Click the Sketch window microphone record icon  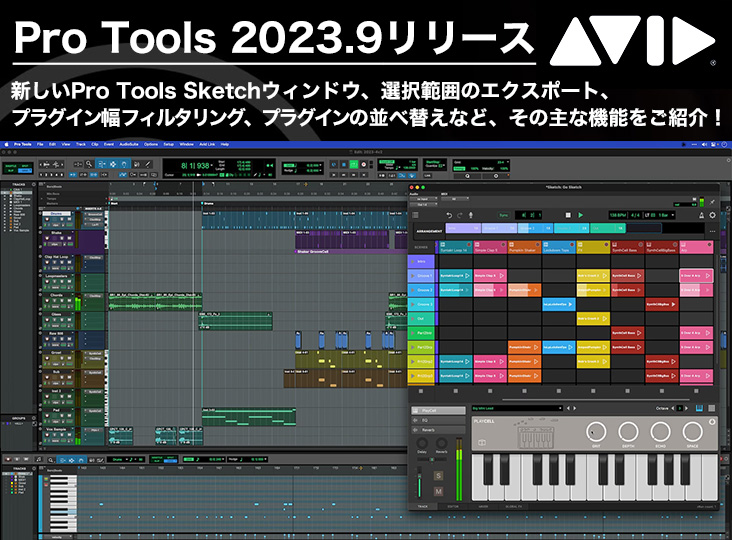471,215
